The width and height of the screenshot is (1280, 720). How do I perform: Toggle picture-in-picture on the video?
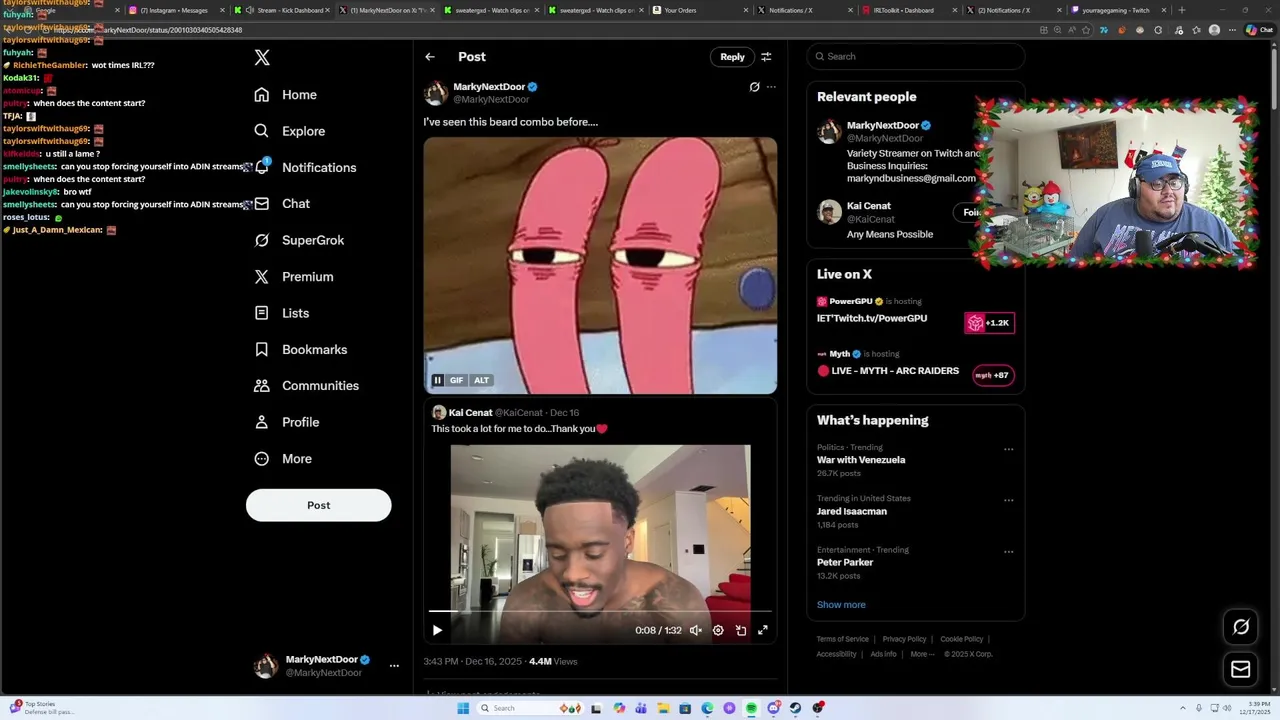741,630
